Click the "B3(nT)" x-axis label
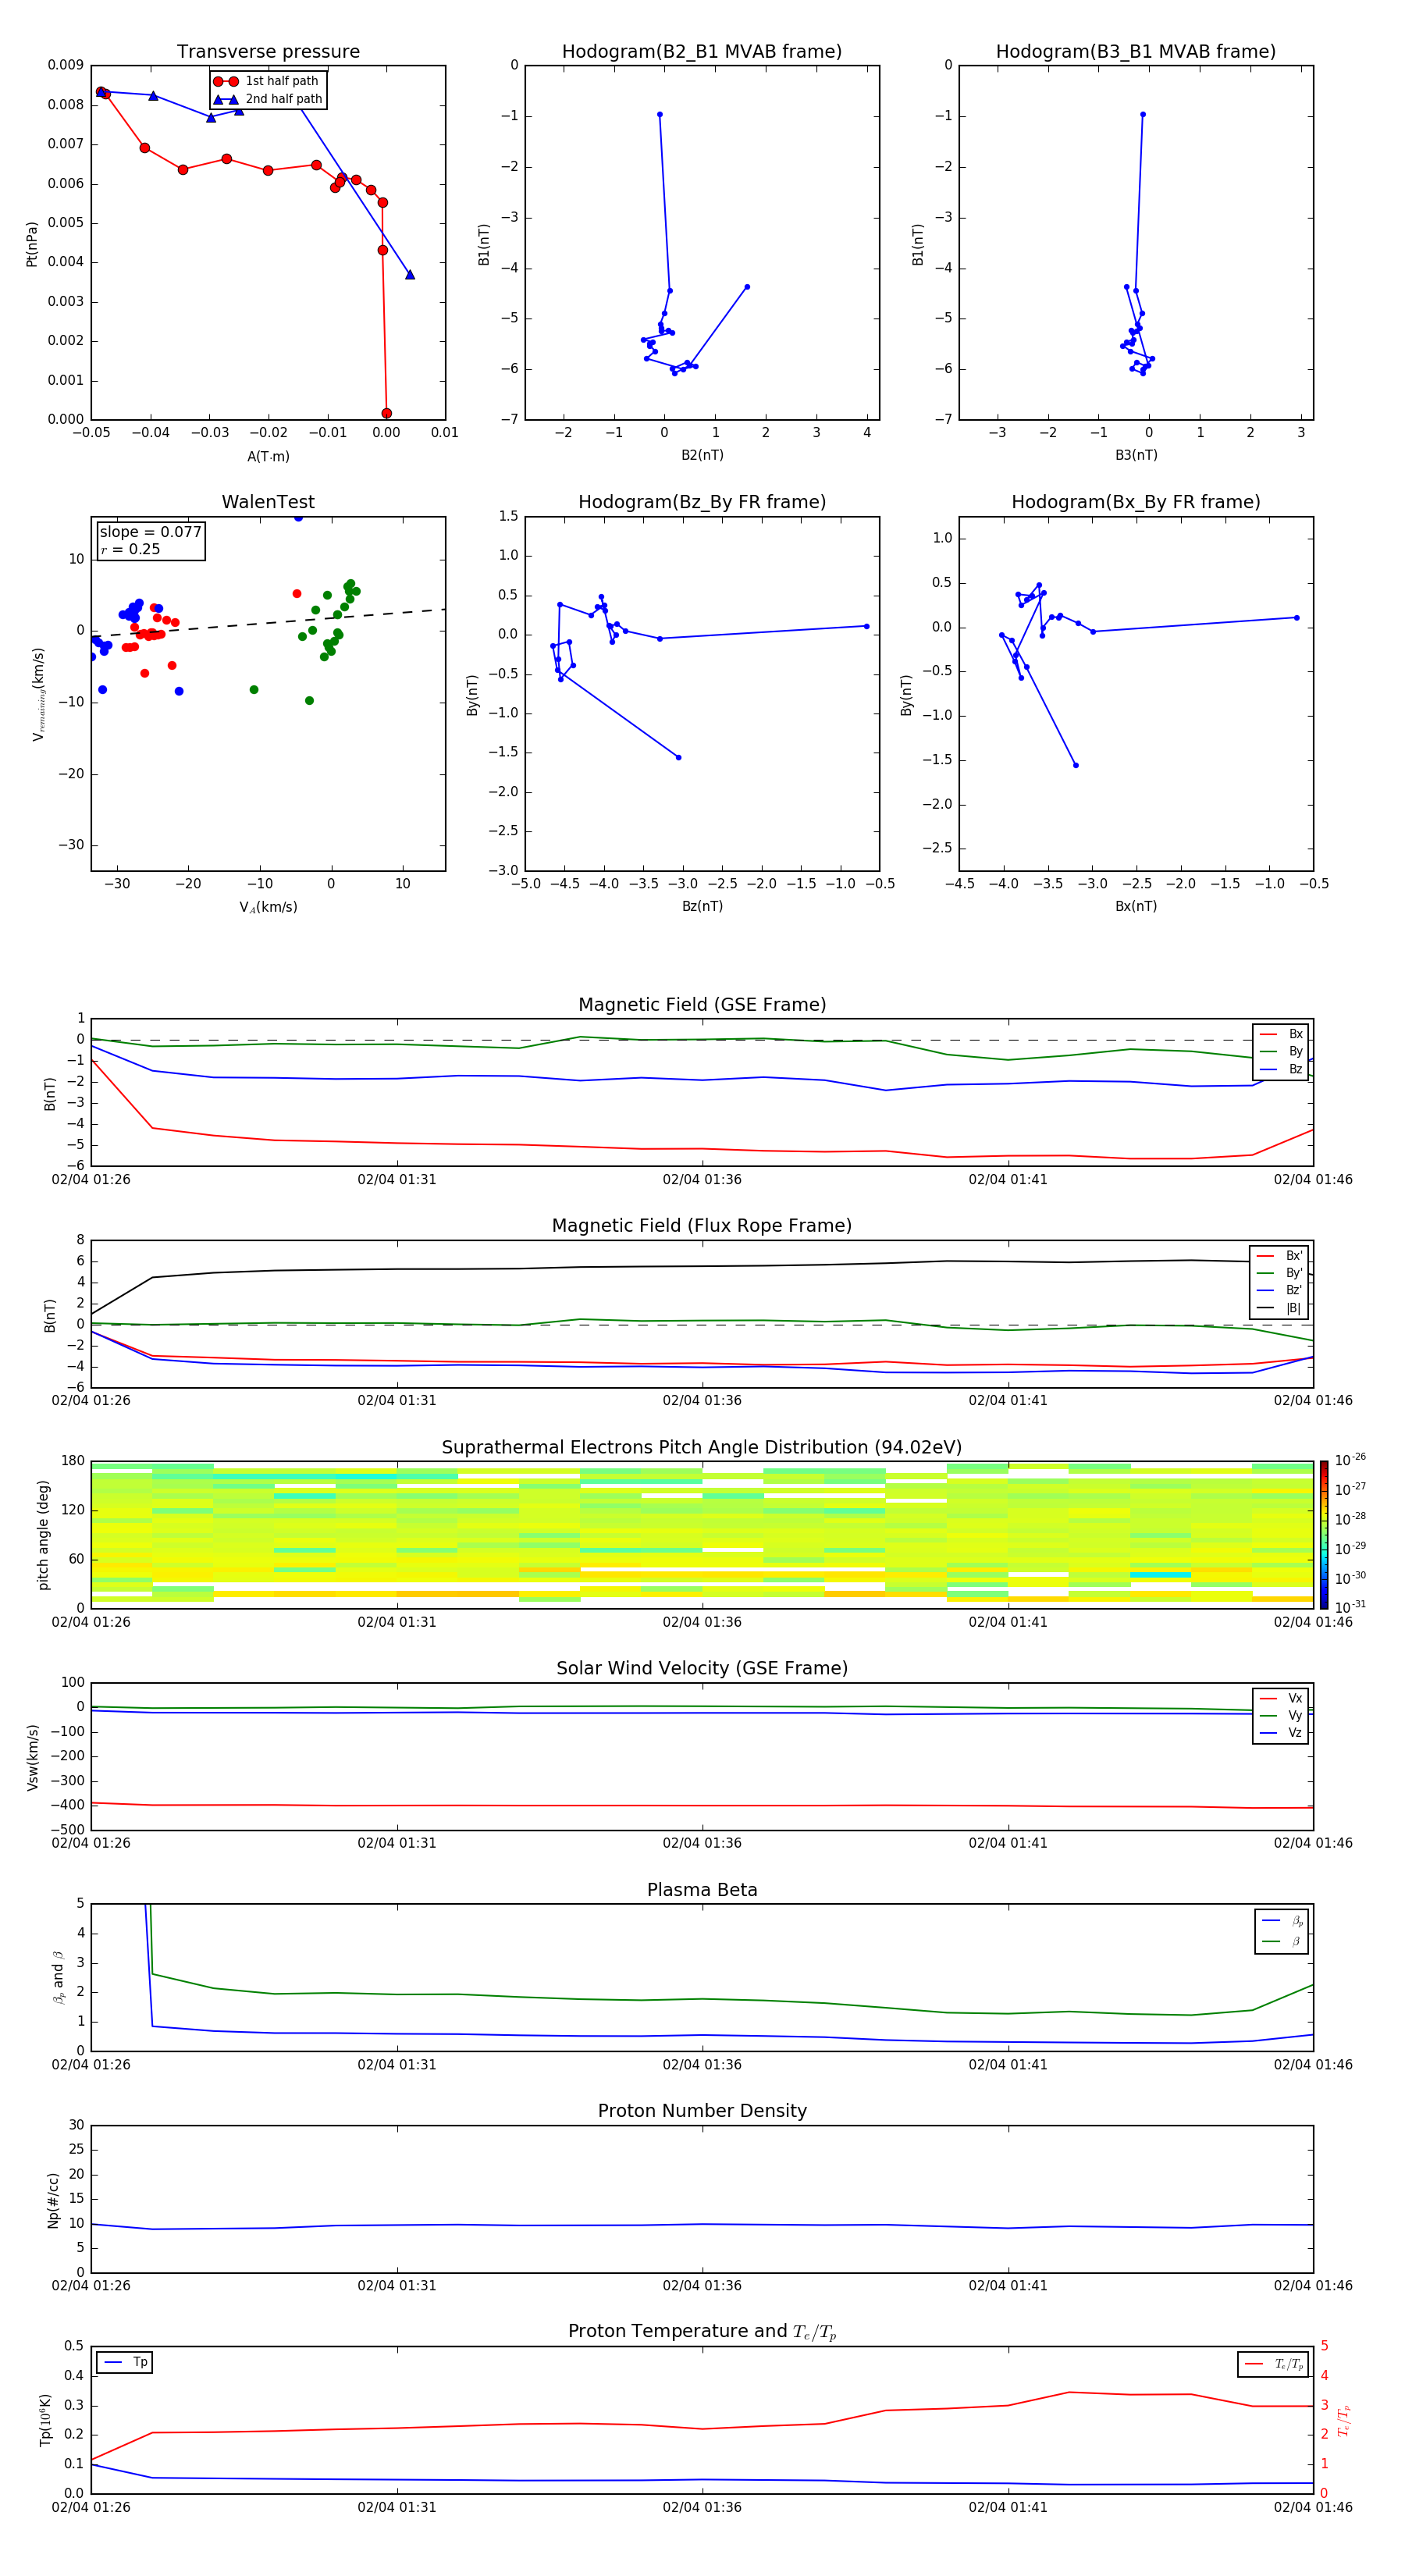1405x2576 pixels. pos(1136,455)
